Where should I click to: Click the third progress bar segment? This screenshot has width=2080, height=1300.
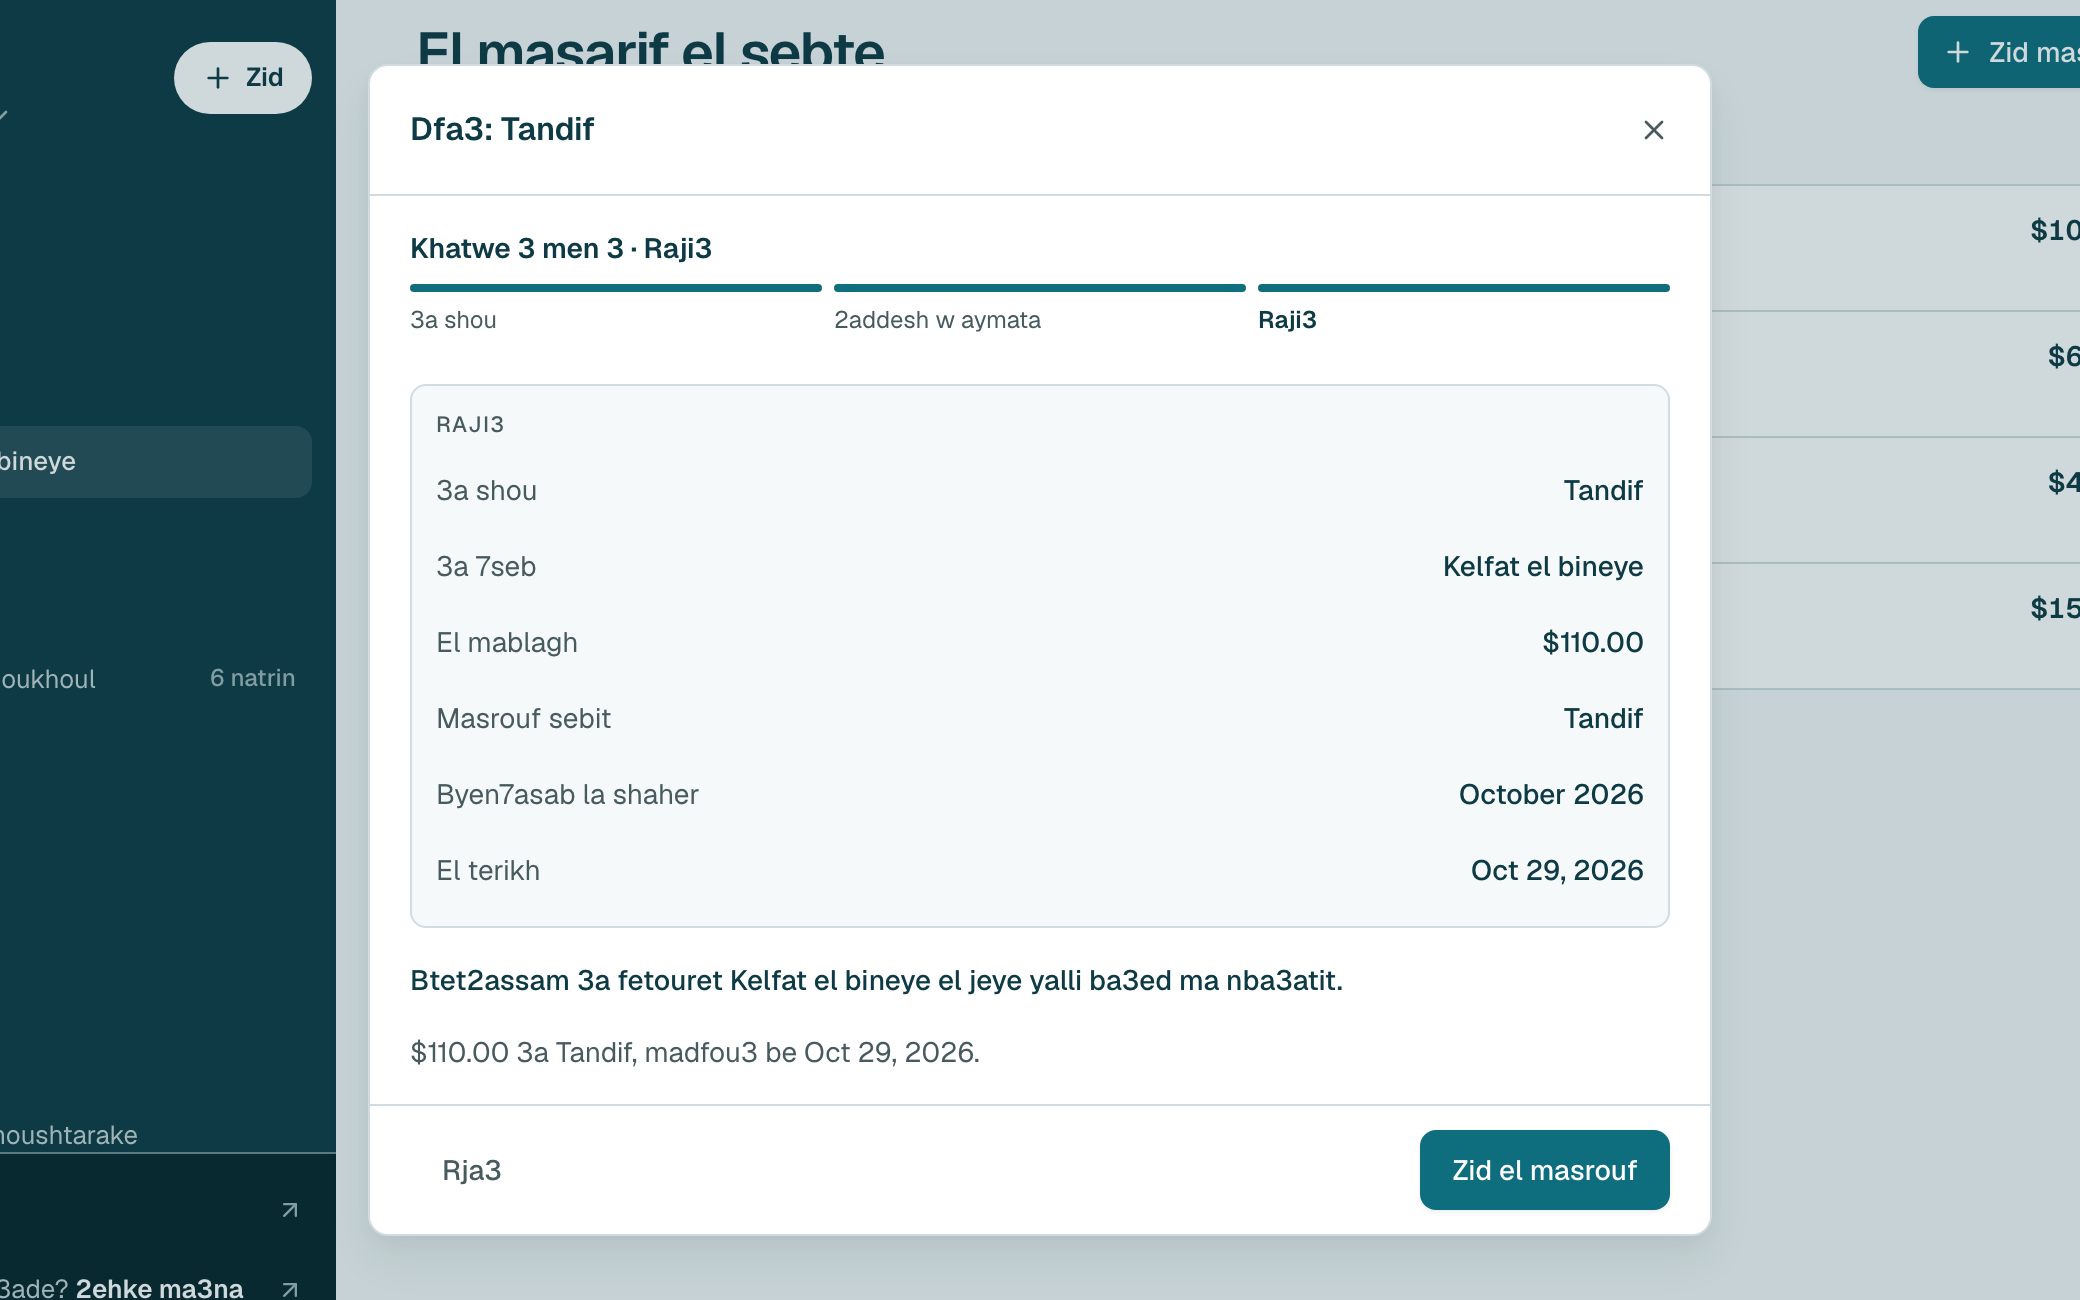pyautogui.click(x=1463, y=288)
